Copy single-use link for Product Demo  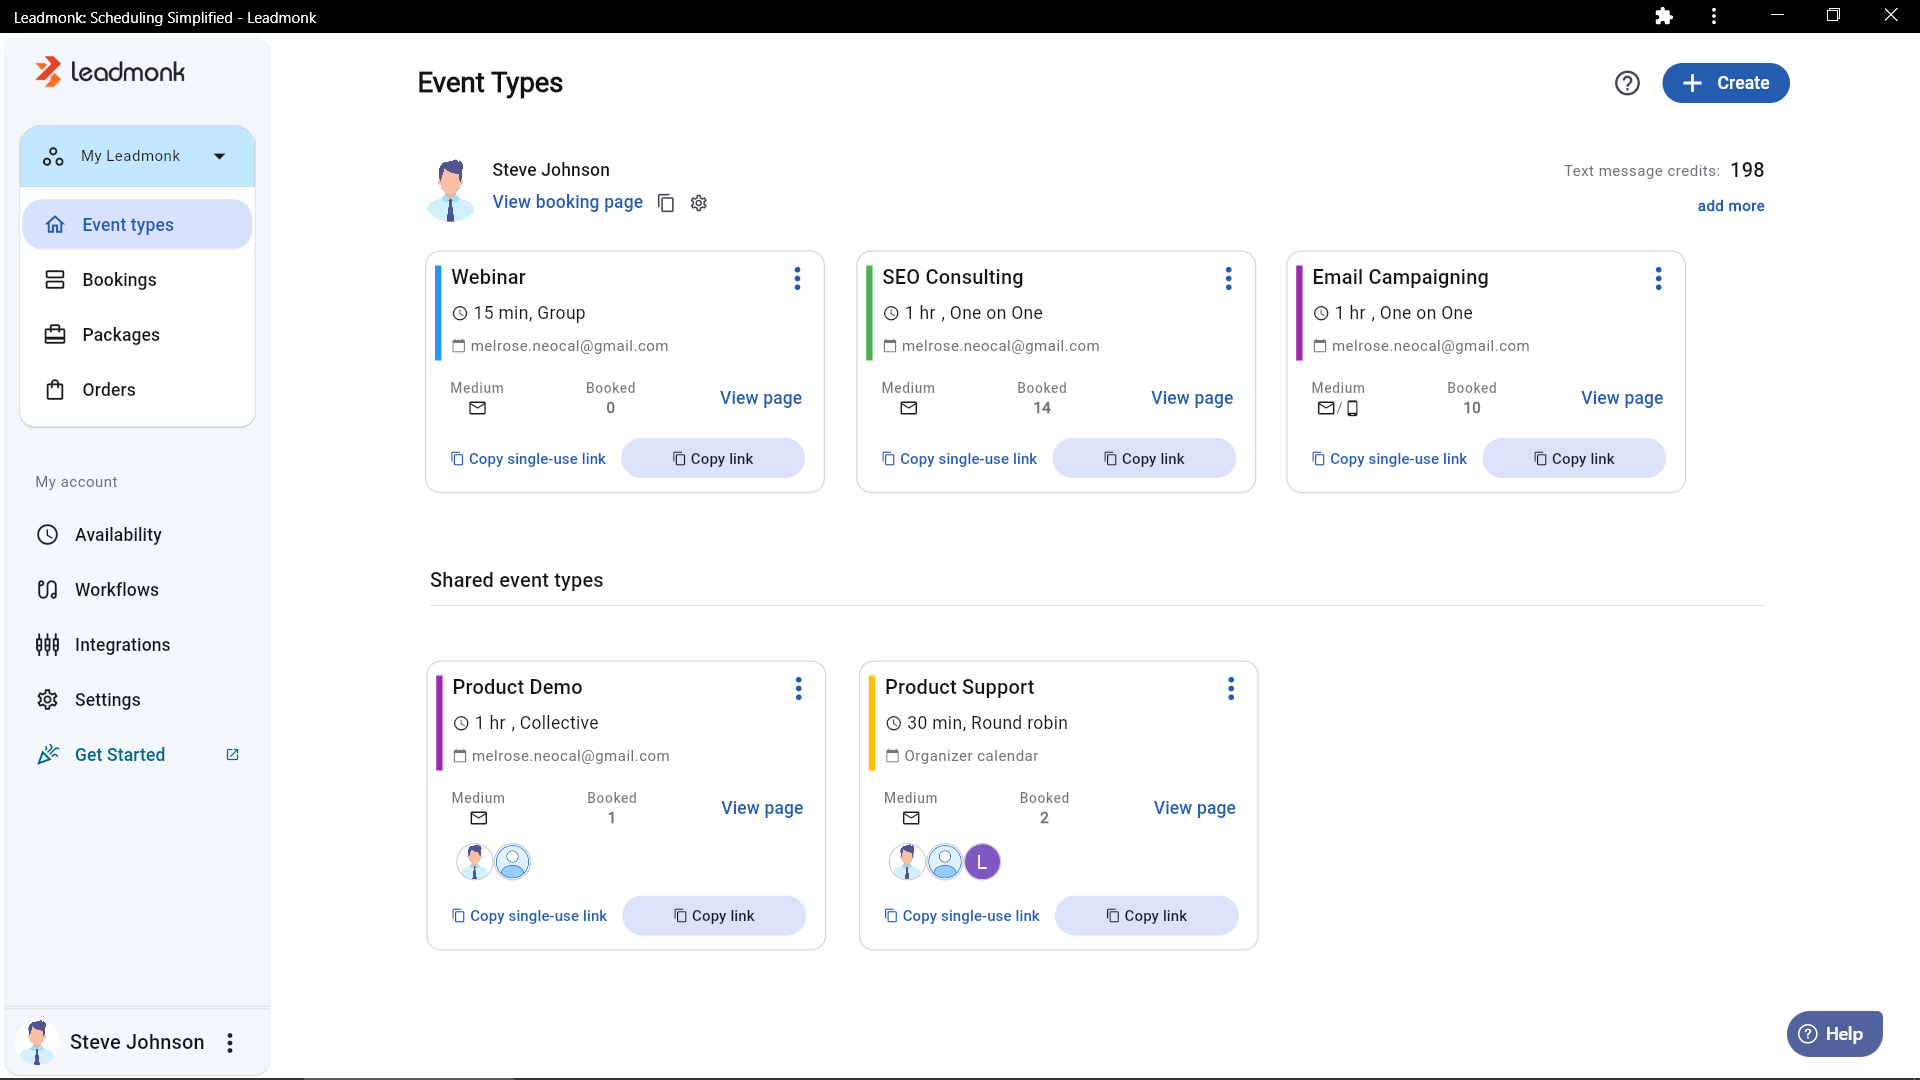(x=529, y=916)
